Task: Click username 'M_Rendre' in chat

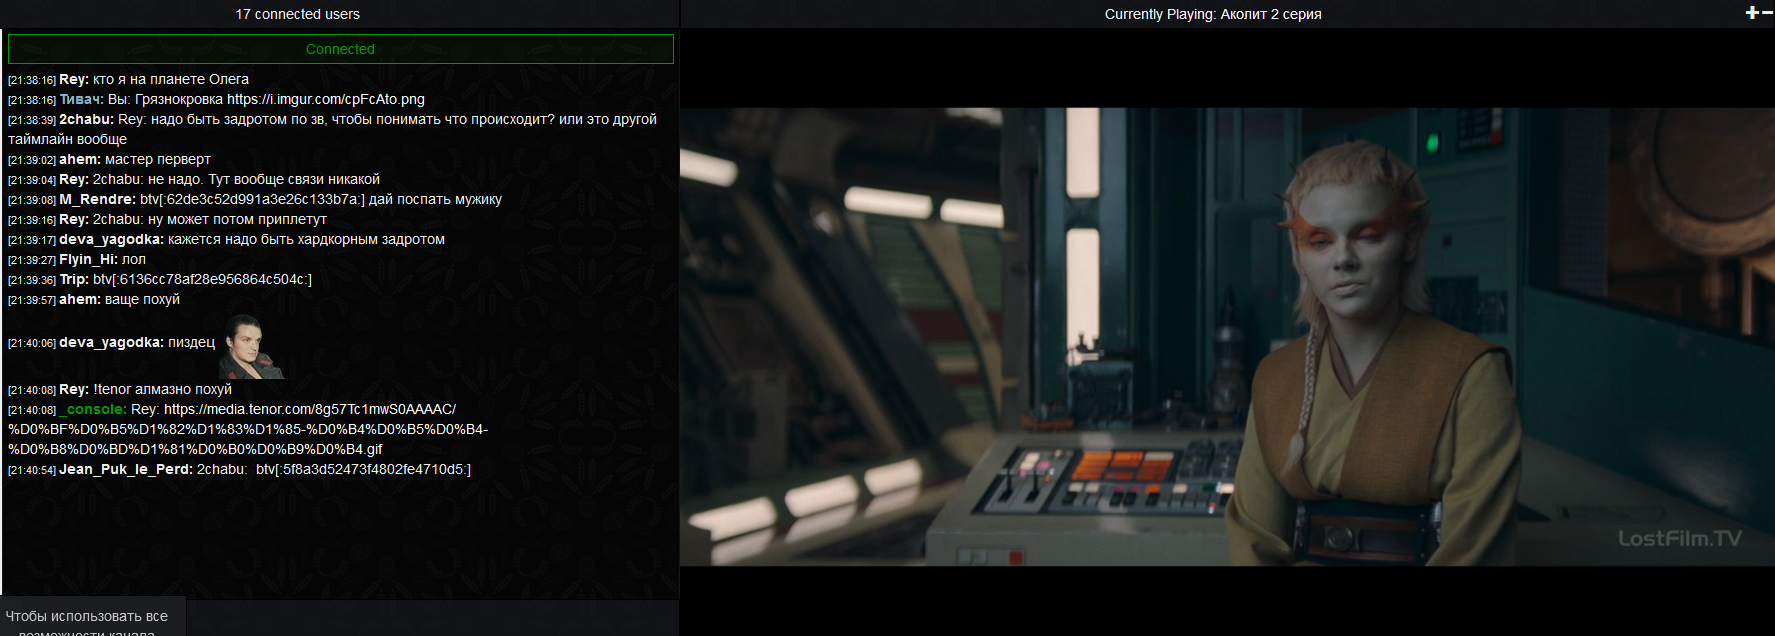Action: tap(98, 199)
